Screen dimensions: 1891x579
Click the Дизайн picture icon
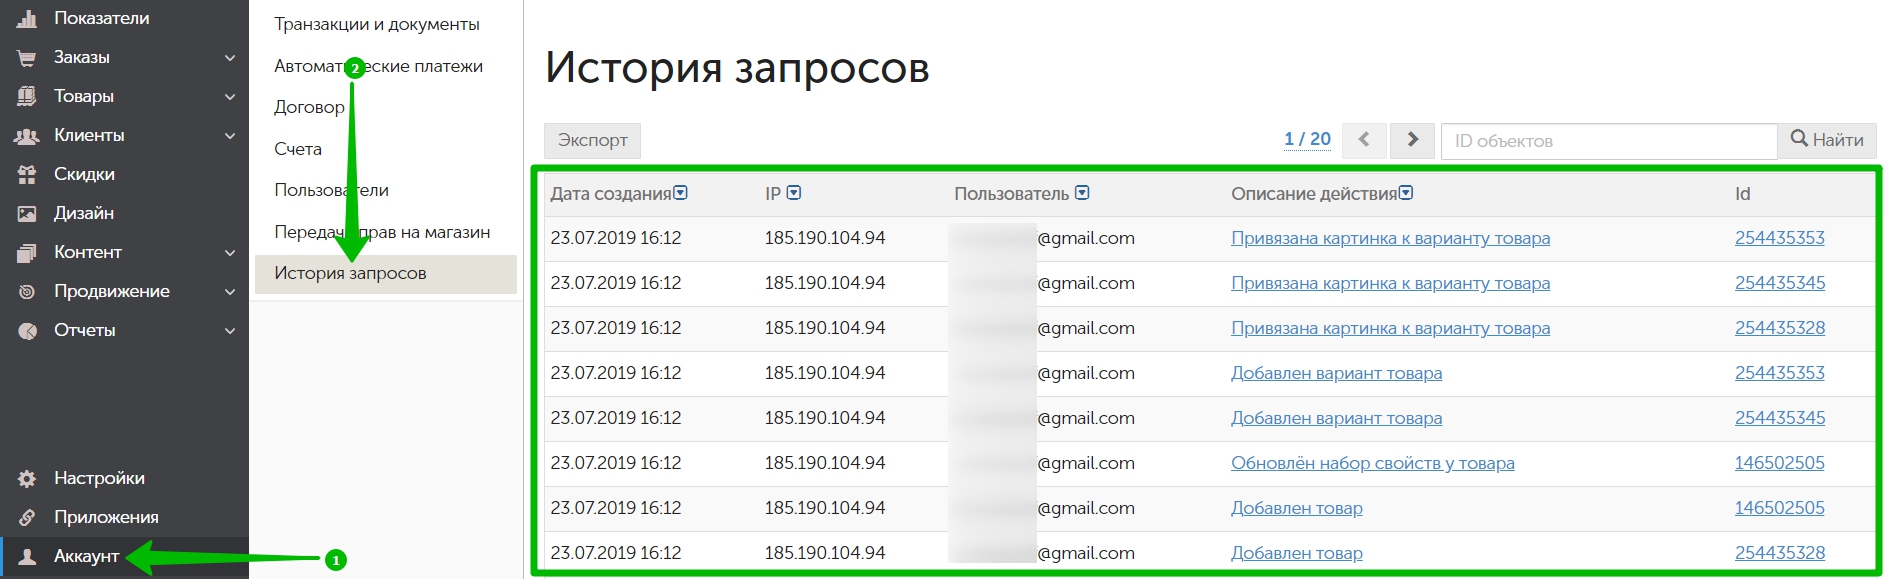[x=27, y=213]
